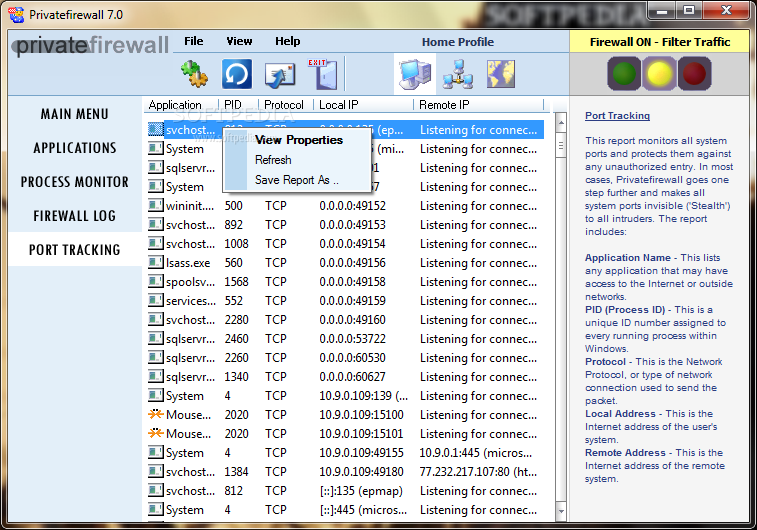
Task: Click the icon of svchost row PID 892
Action: [x=155, y=224]
